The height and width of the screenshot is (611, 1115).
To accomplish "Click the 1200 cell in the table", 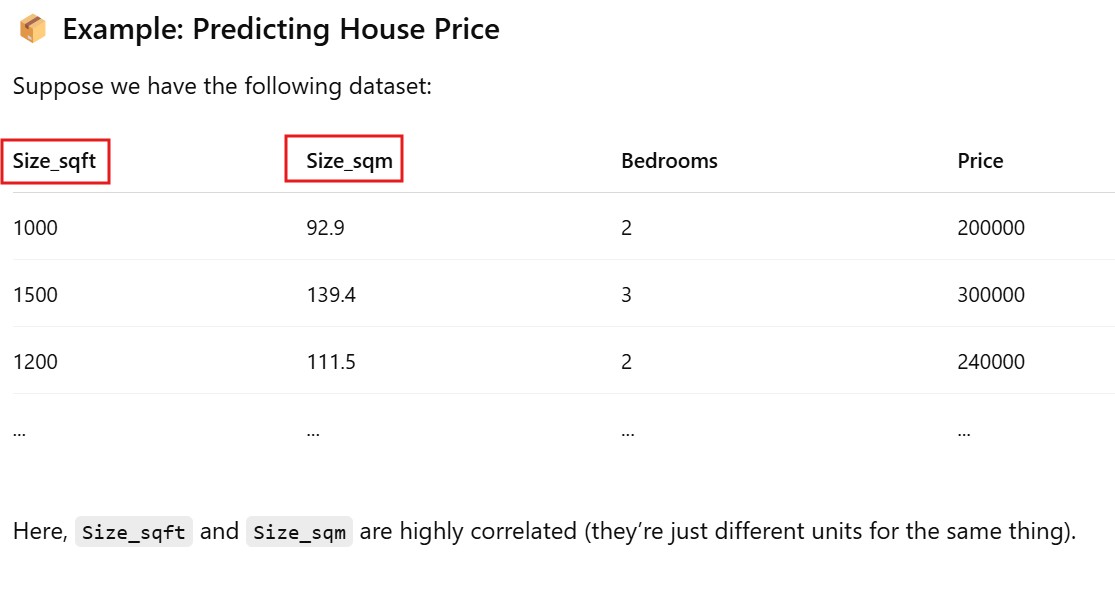I will (x=35, y=362).
